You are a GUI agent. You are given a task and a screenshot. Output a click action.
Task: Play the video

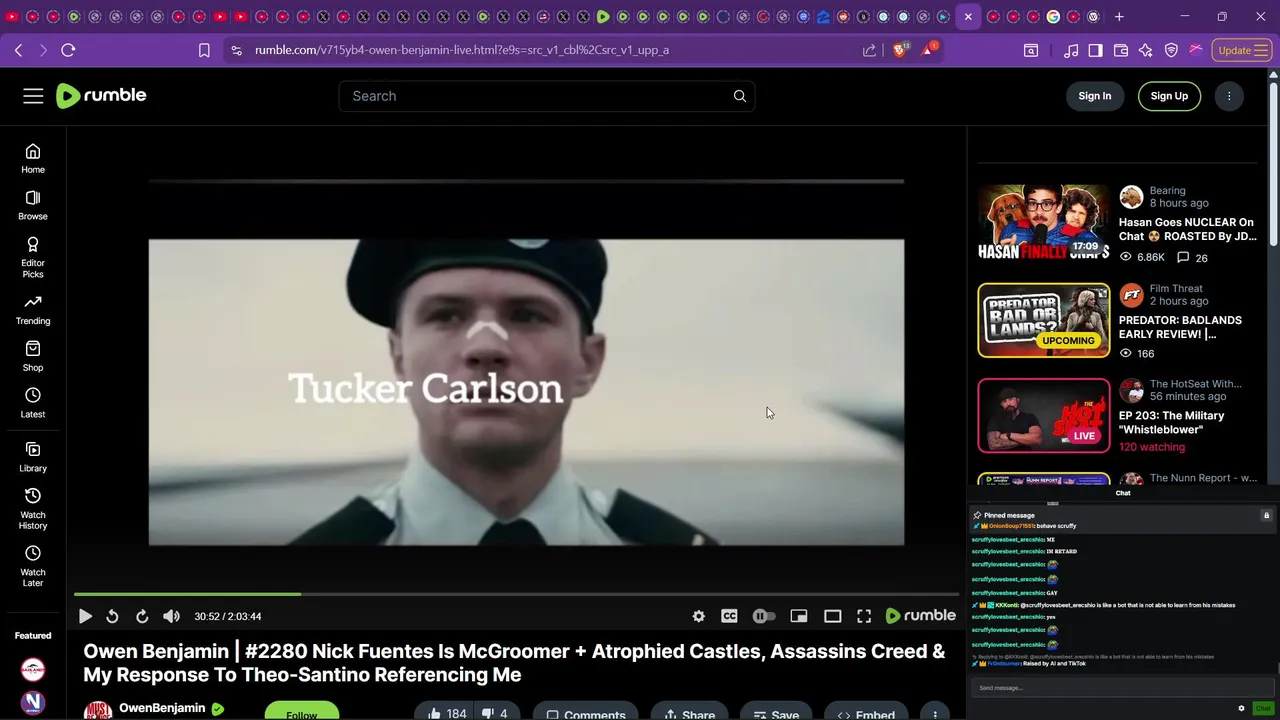coord(85,616)
